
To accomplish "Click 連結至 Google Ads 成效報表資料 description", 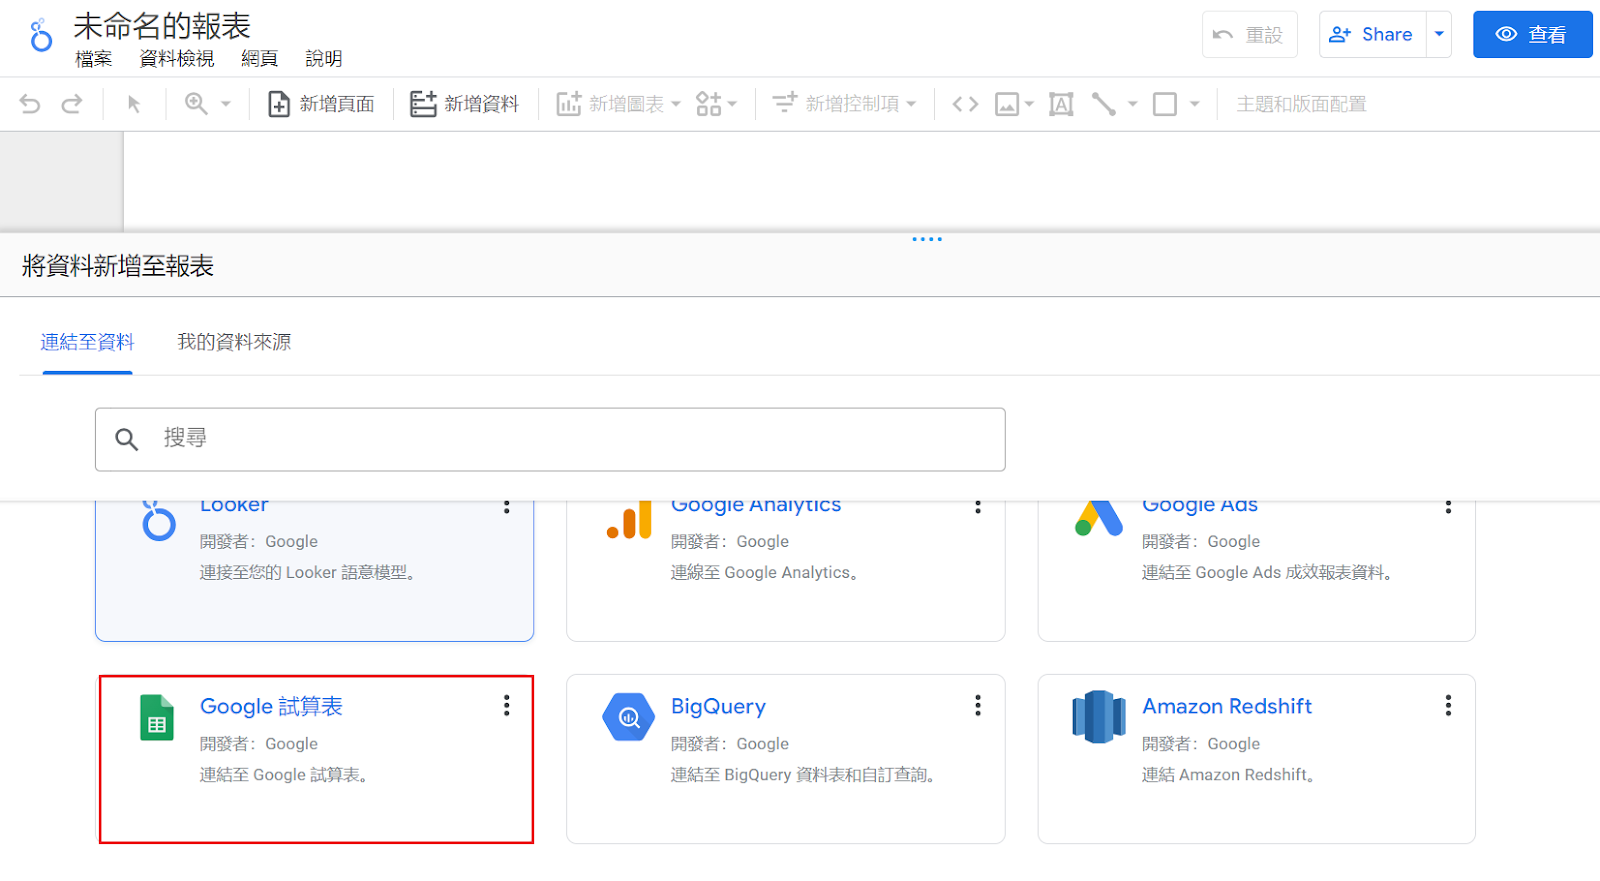I will (x=1268, y=572).
